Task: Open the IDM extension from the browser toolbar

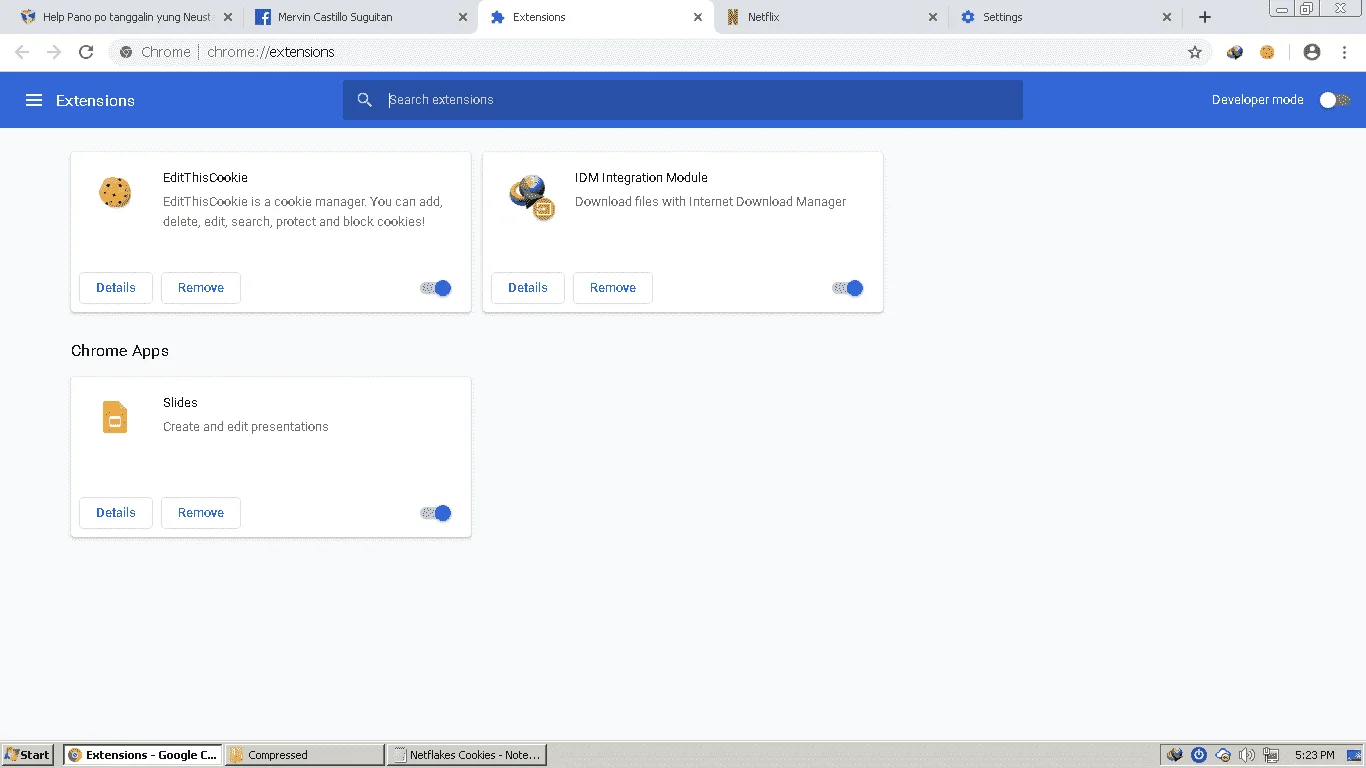Action: point(1235,52)
